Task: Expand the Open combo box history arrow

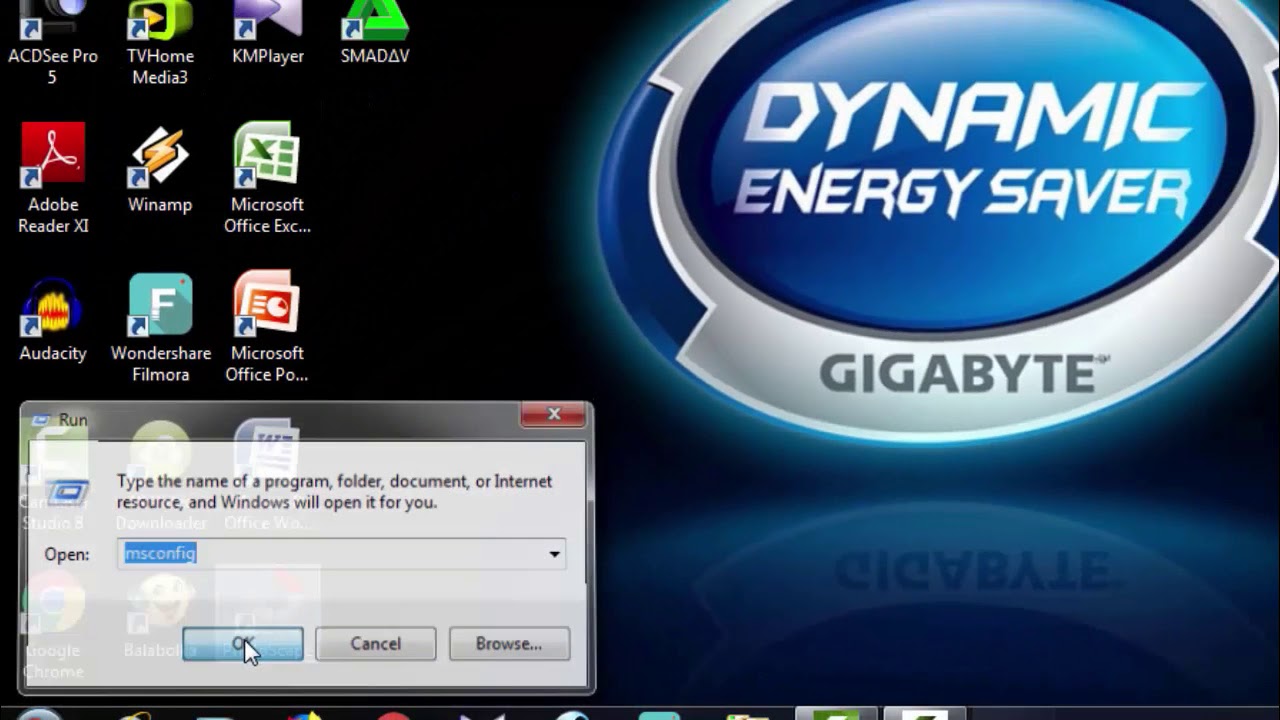Action: pyautogui.click(x=554, y=554)
